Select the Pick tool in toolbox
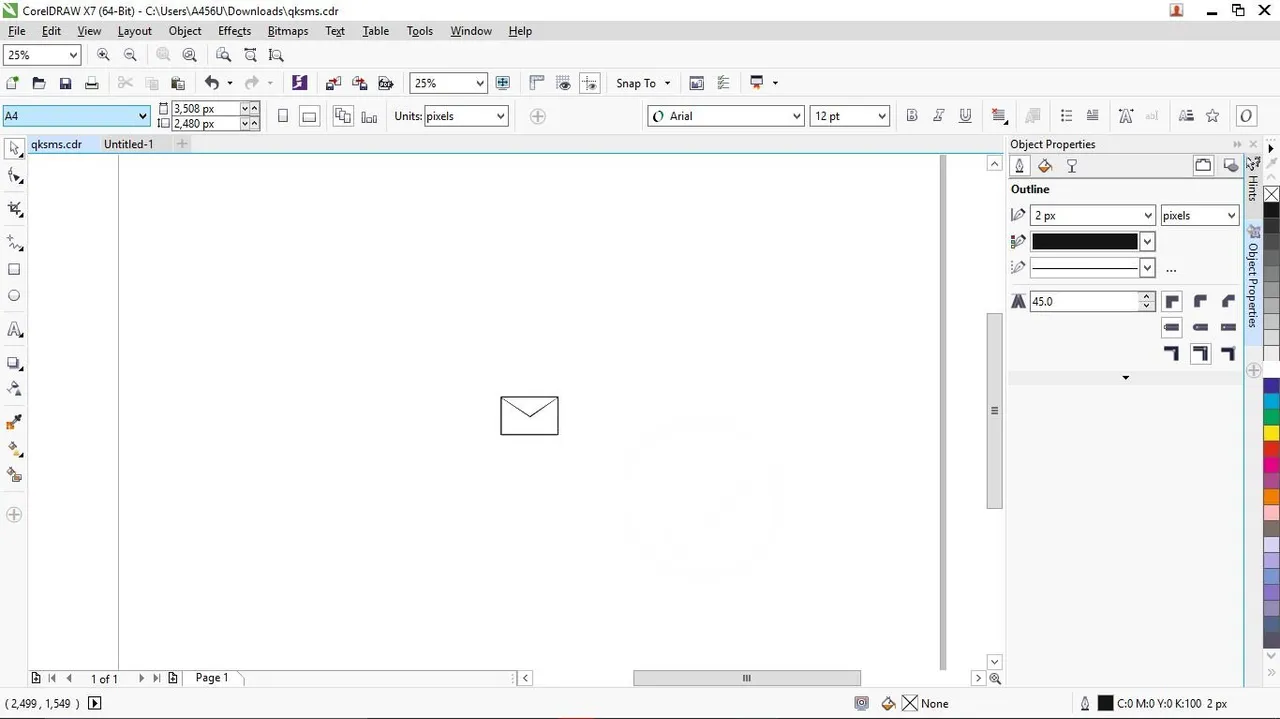This screenshot has width=1280, height=719. tap(14, 149)
